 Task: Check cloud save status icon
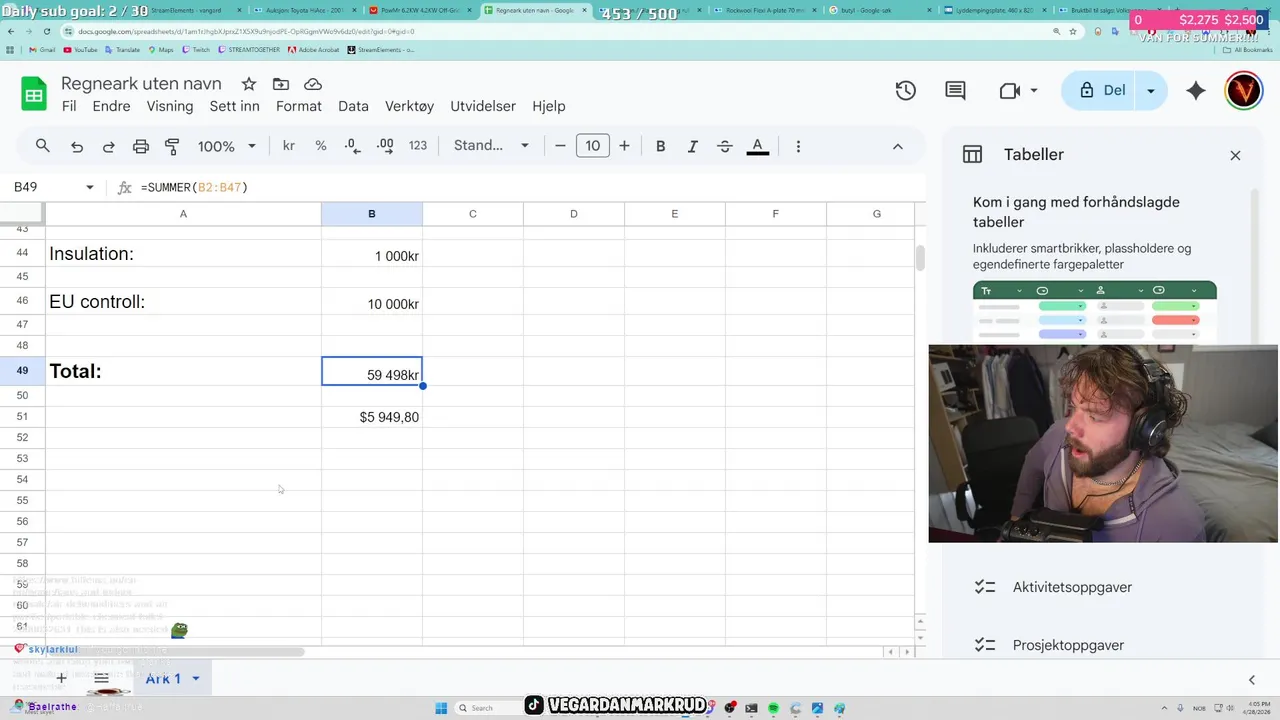tap(313, 84)
